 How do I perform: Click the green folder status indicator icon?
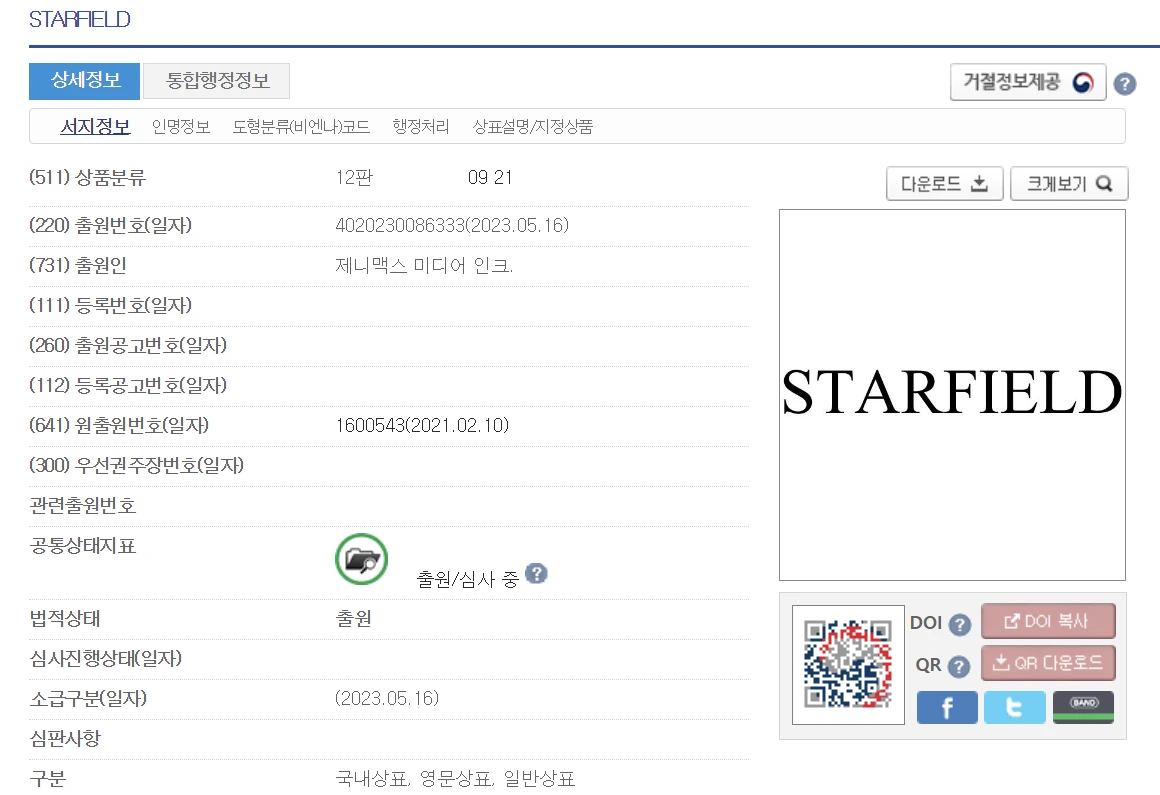[x=362, y=559]
